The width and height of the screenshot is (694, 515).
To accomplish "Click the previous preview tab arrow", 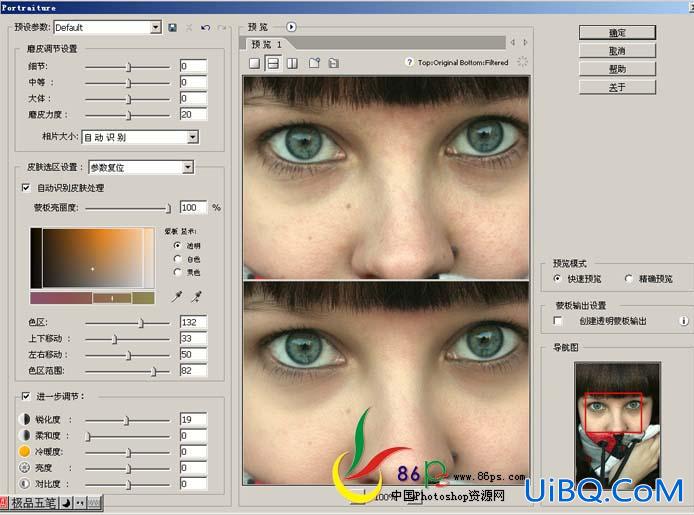I will pyautogui.click(x=513, y=42).
